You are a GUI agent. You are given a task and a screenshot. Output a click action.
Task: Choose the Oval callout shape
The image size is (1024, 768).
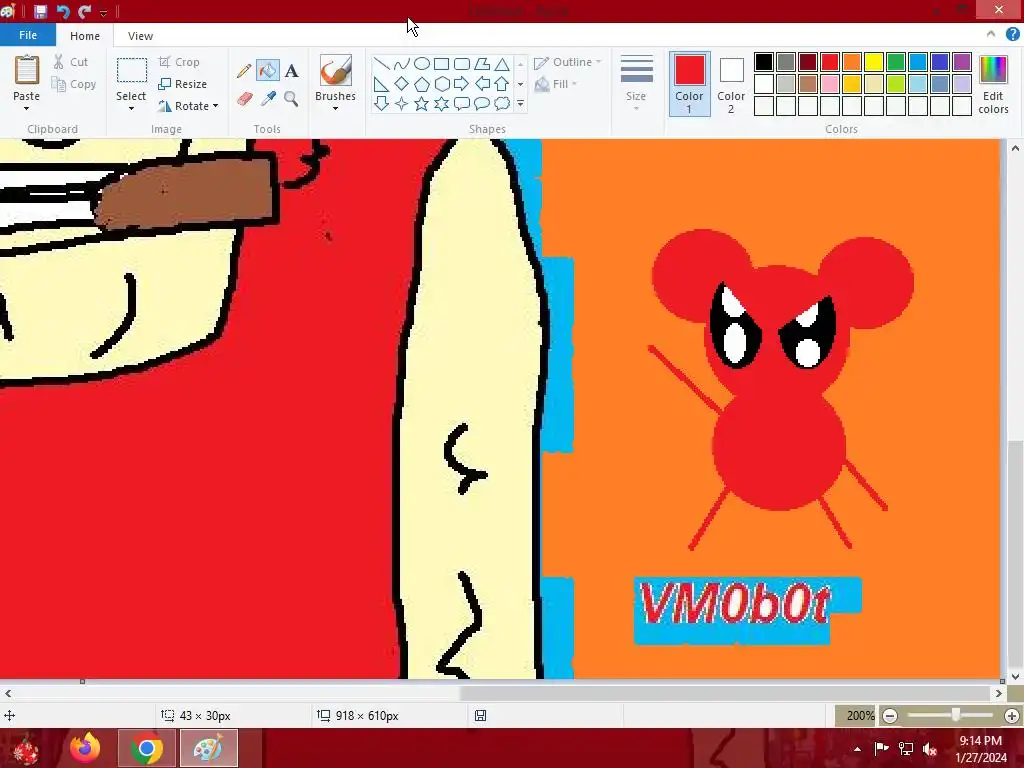tap(482, 103)
